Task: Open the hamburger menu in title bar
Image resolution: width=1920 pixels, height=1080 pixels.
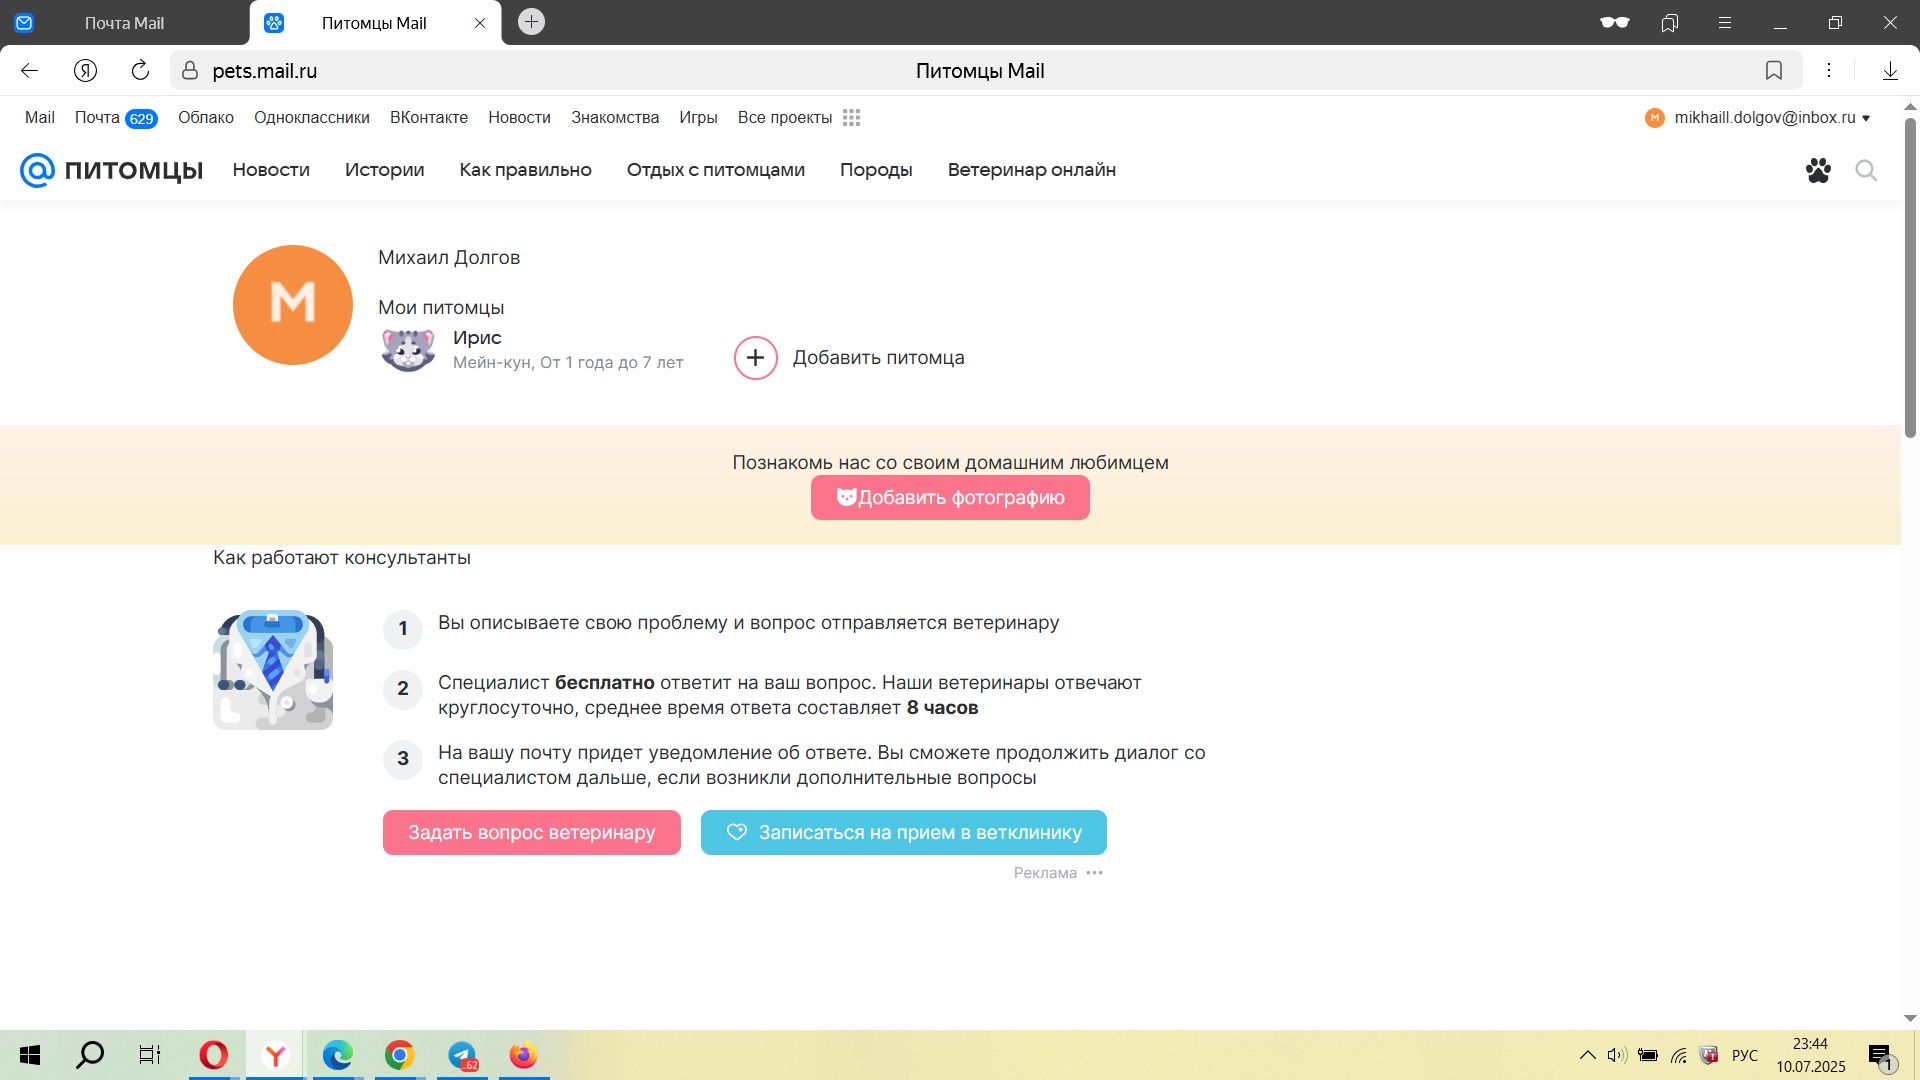Action: pyautogui.click(x=1725, y=23)
